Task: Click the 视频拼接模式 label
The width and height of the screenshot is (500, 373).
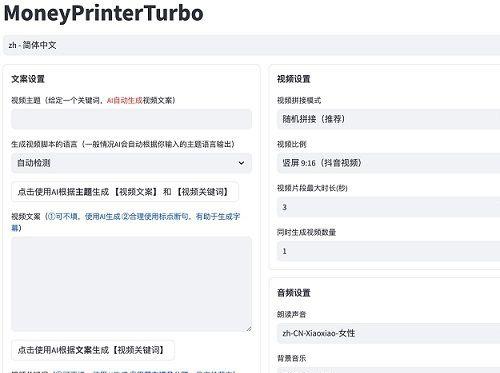Action: tap(299, 100)
